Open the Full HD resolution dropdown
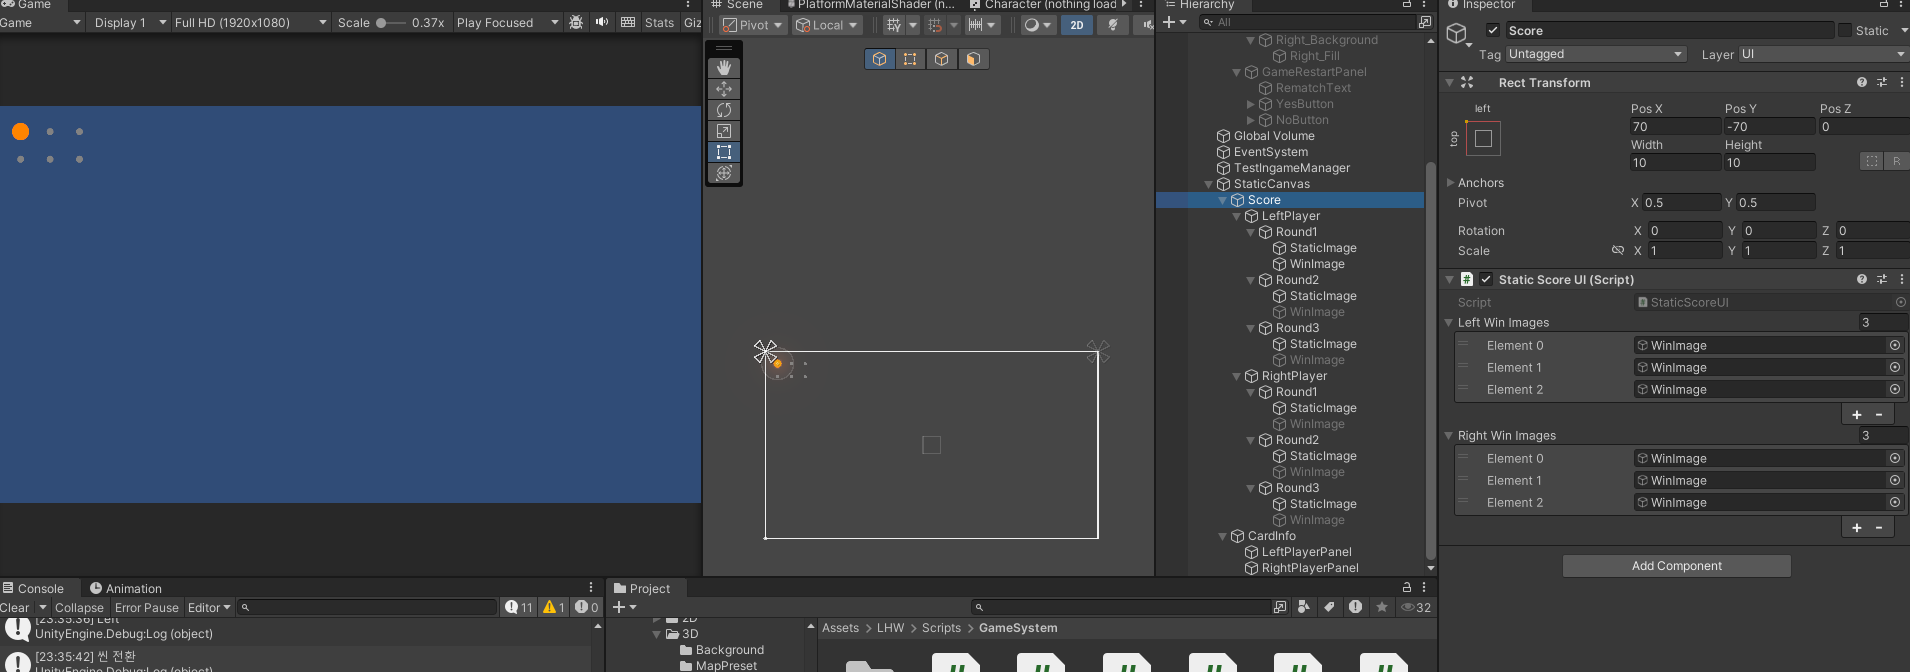This screenshot has height=672, width=1910. pos(250,22)
